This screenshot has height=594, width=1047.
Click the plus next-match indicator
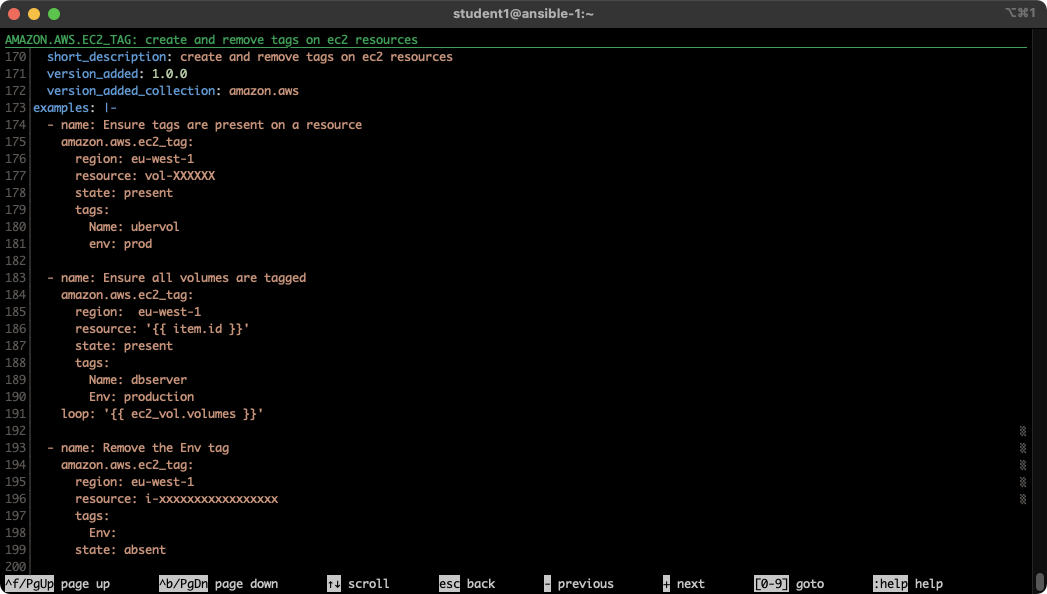(x=665, y=583)
